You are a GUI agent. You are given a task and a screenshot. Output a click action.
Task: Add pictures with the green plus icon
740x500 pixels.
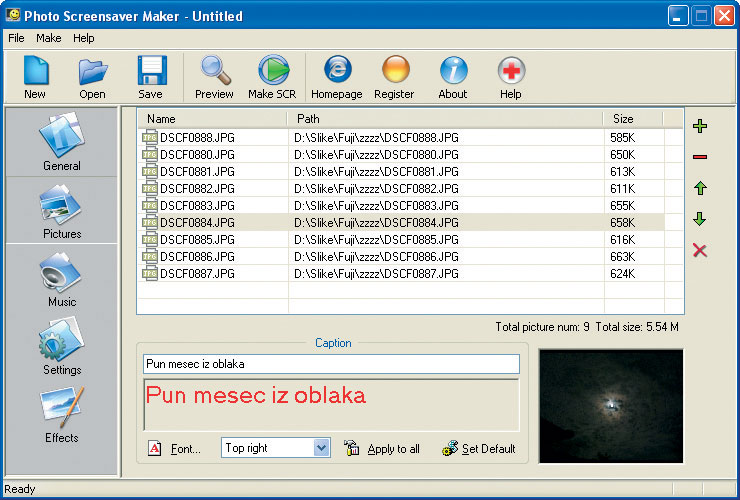click(x=700, y=126)
